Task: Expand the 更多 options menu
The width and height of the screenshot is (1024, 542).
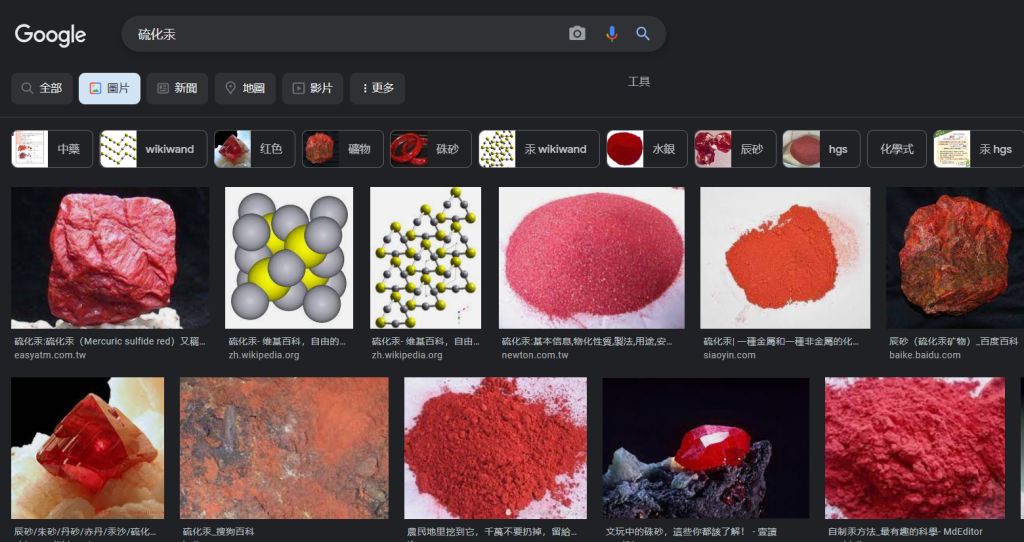Action: click(377, 88)
